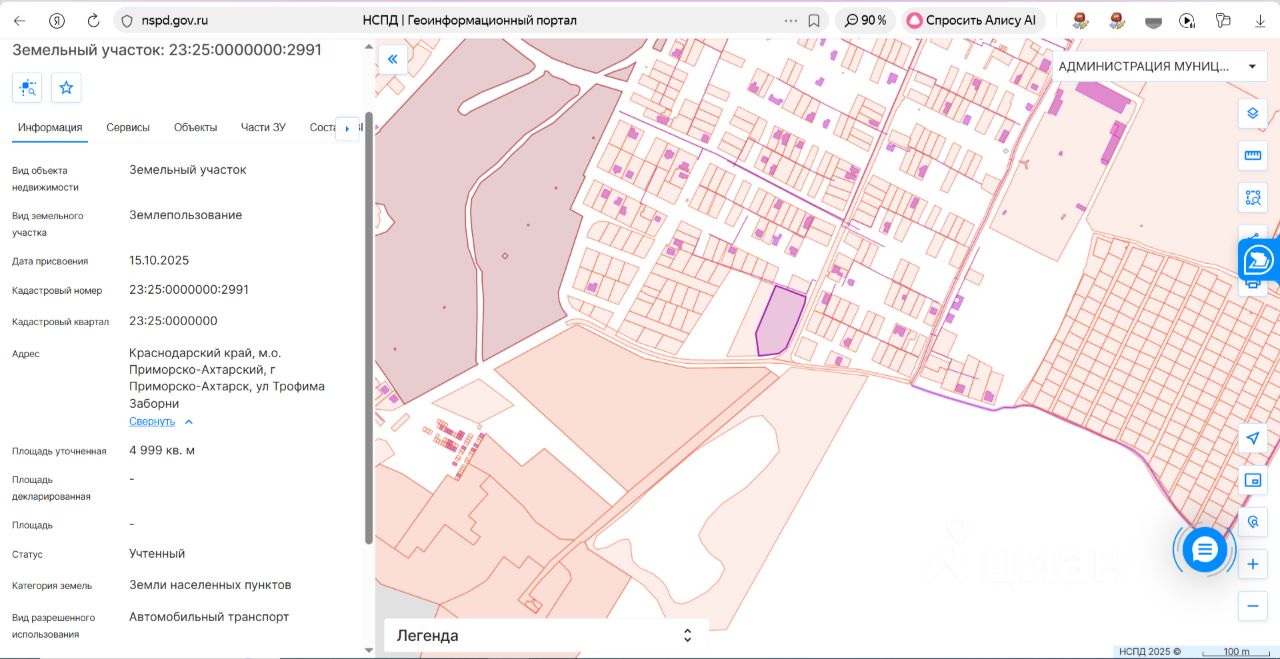1280x659 pixels.
Task: Open the map layers panel
Action: (1253, 113)
